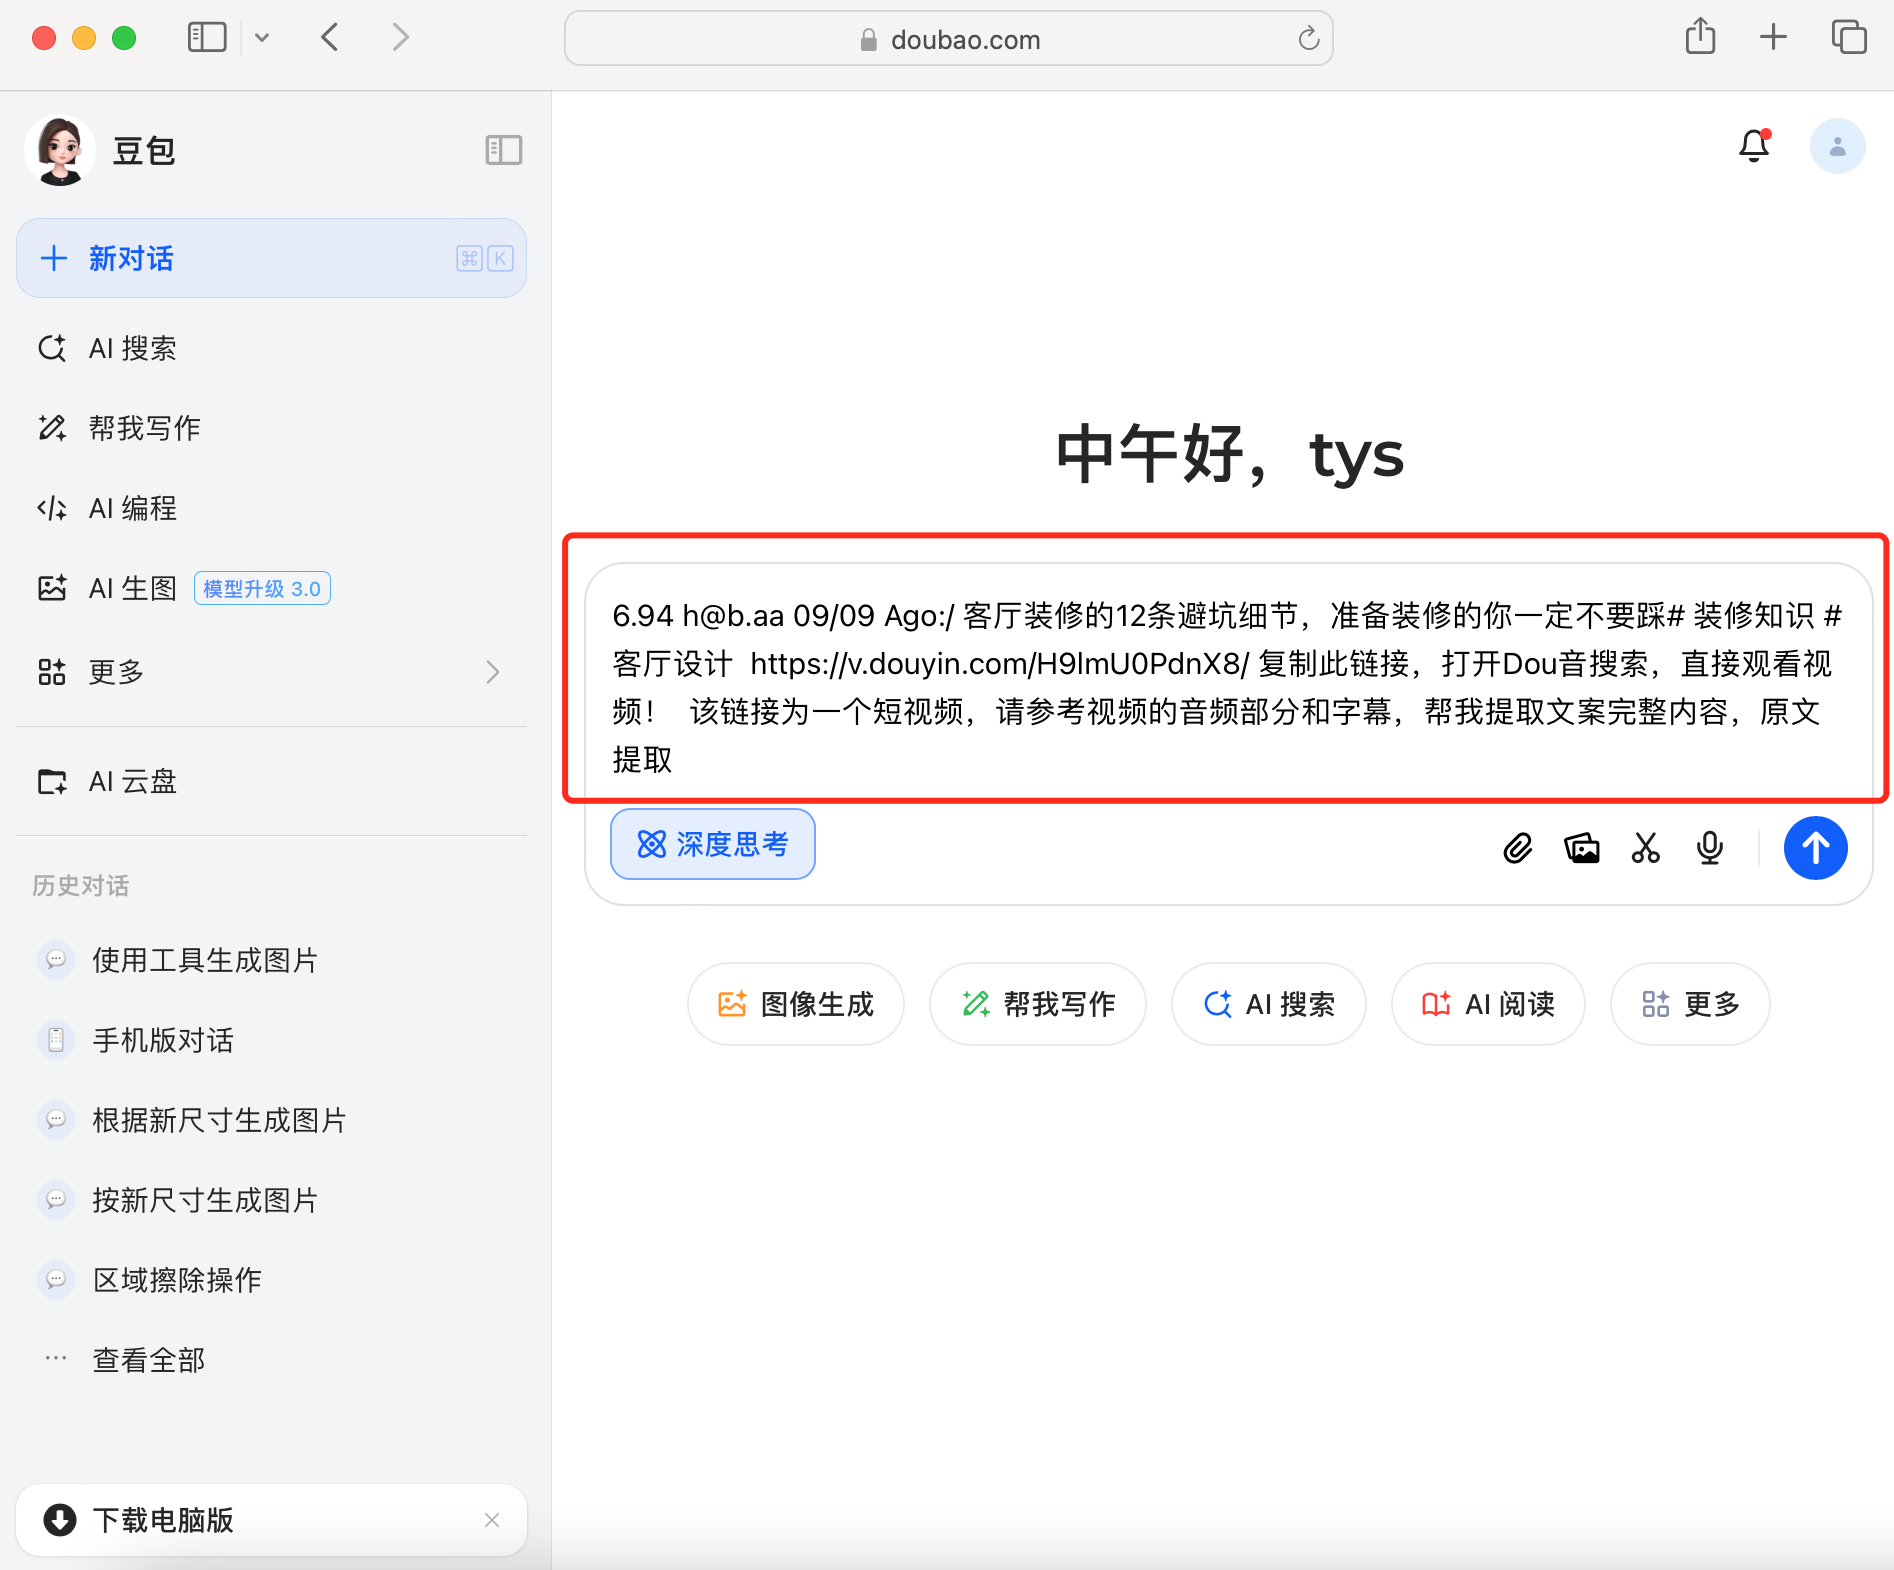Click the 豆包 avatar image
The image size is (1894, 1570).
click(60, 150)
